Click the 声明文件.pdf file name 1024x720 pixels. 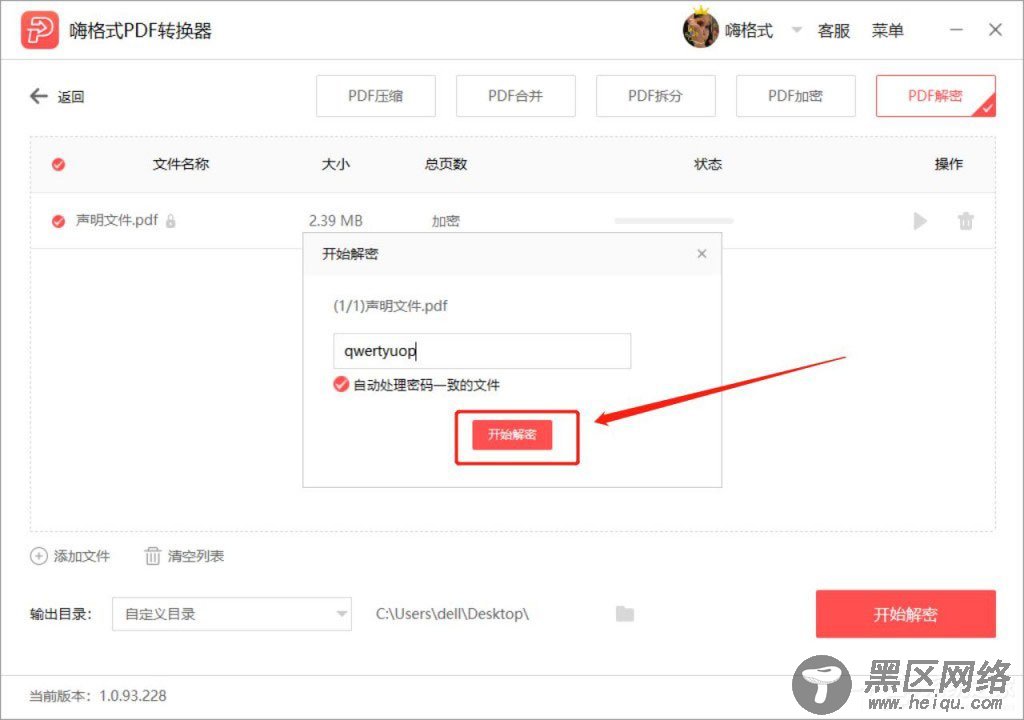(x=117, y=220)
